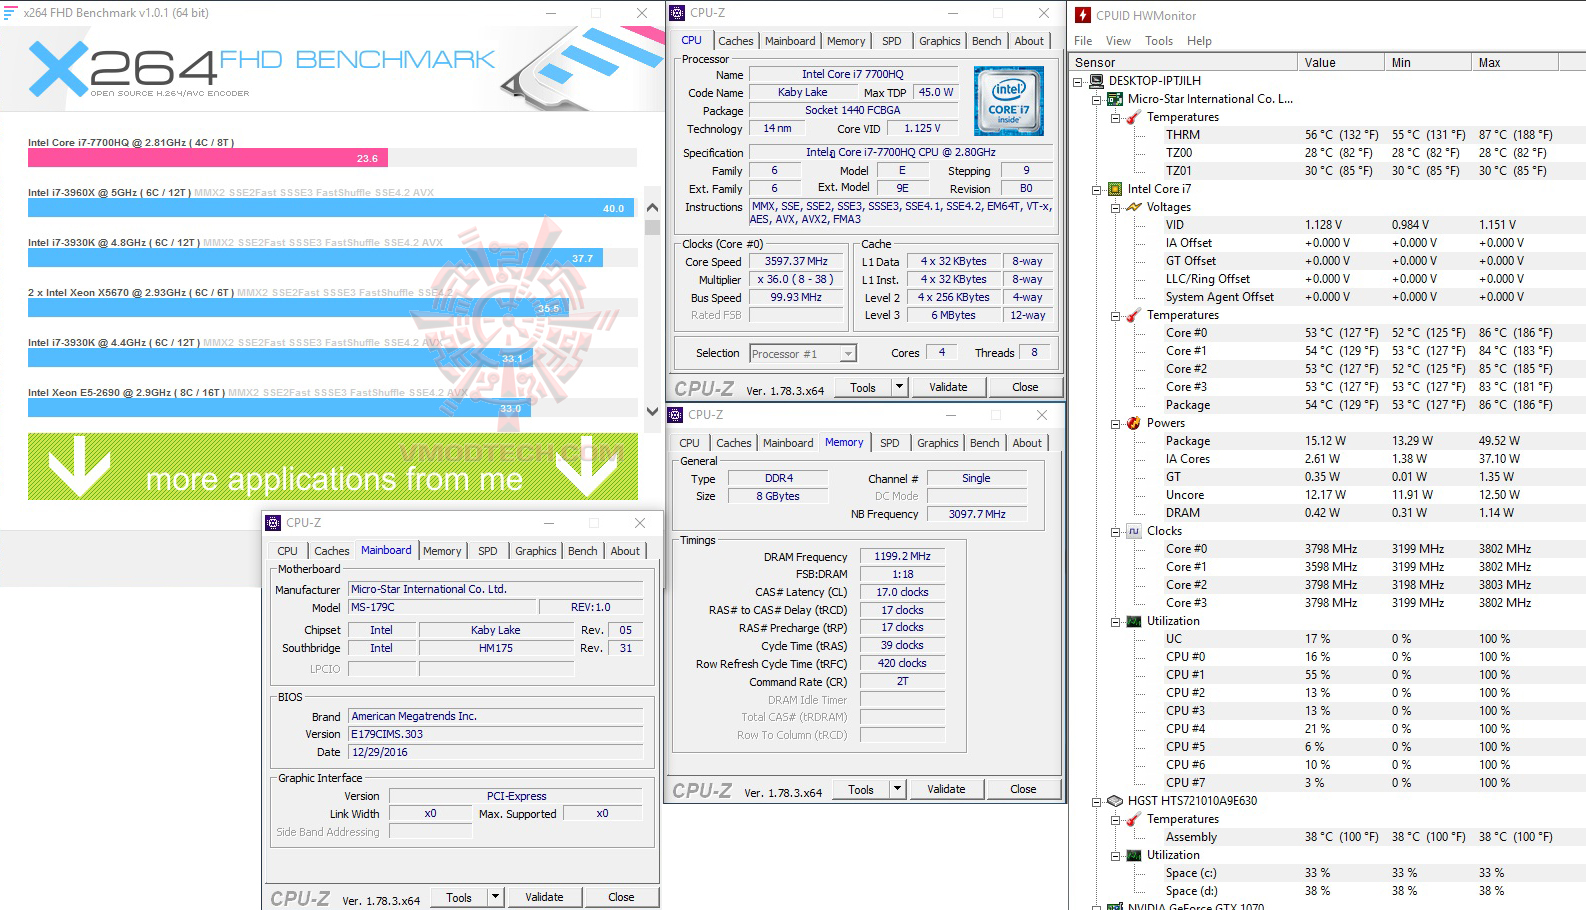Click the Micro-Star motherboard icon in HWMonitor tree

coord(1114,99)
